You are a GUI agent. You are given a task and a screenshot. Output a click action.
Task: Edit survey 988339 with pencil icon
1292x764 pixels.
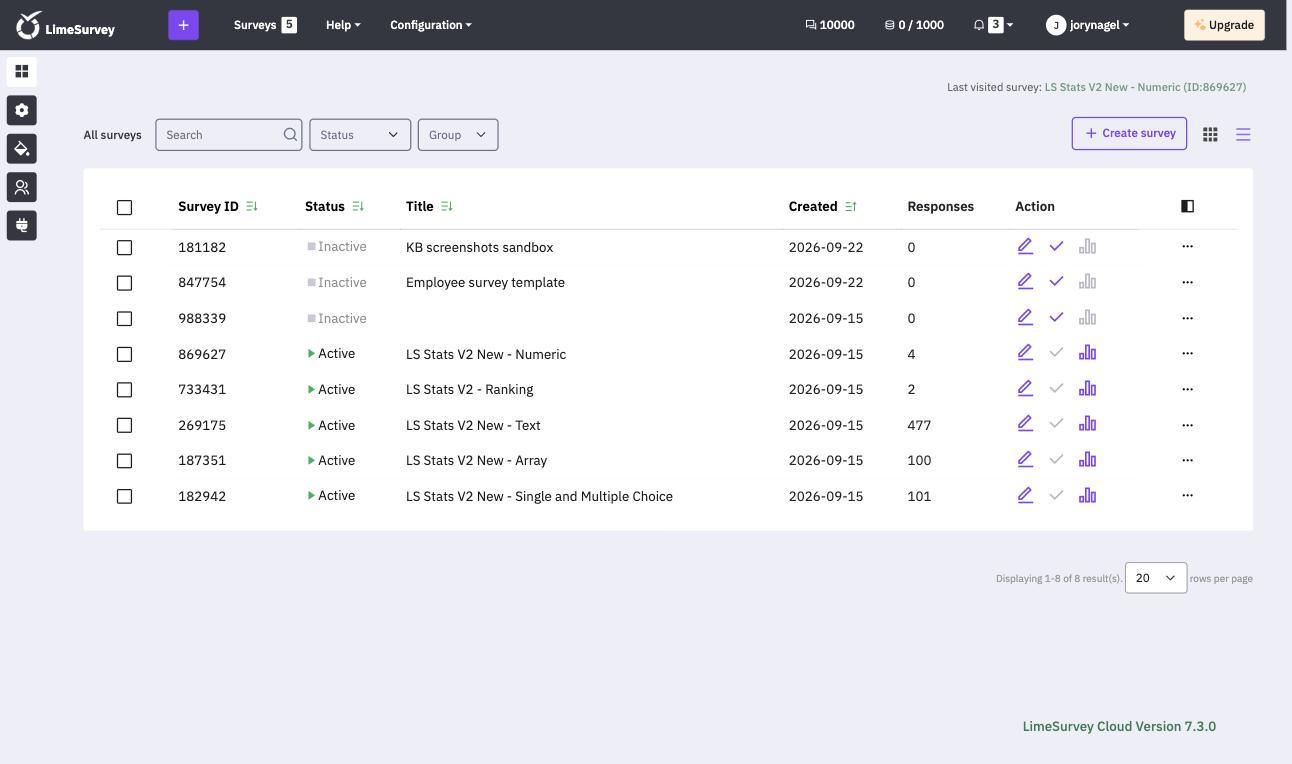tap(1025, 317)
